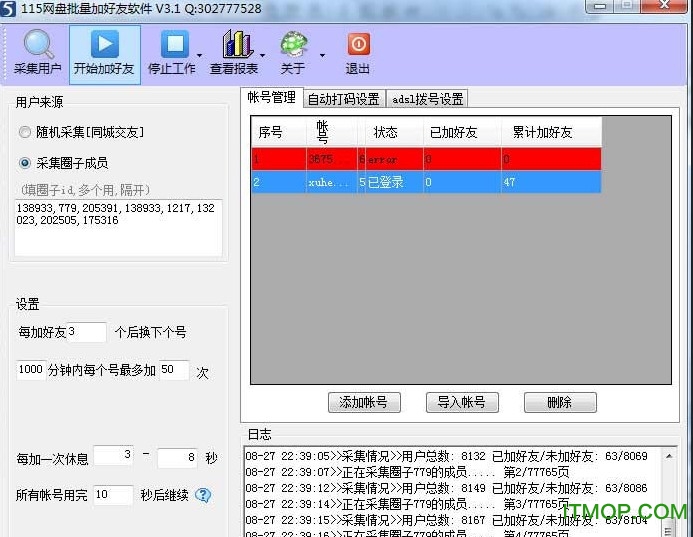Click the app icon in title bar

pyautogui.click(x=10, y=8)
